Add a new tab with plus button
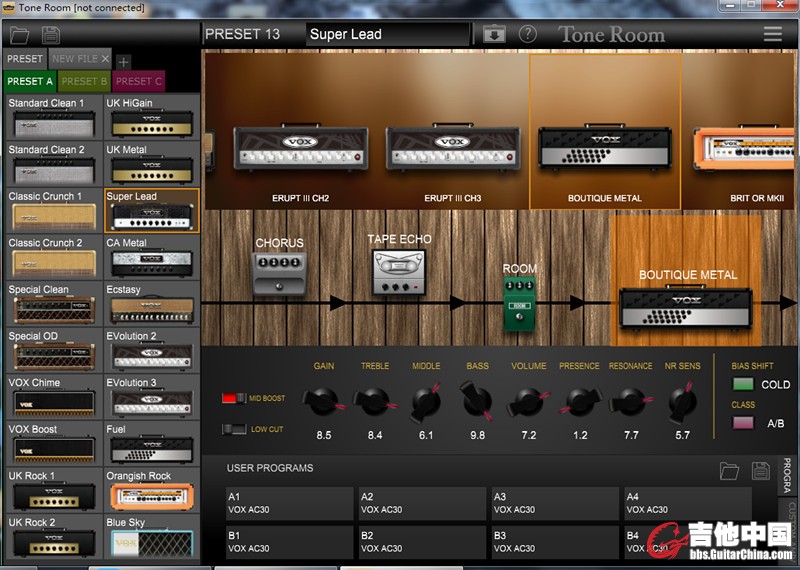The width and height of the screenshot is (800, 570). coord(123,61)
